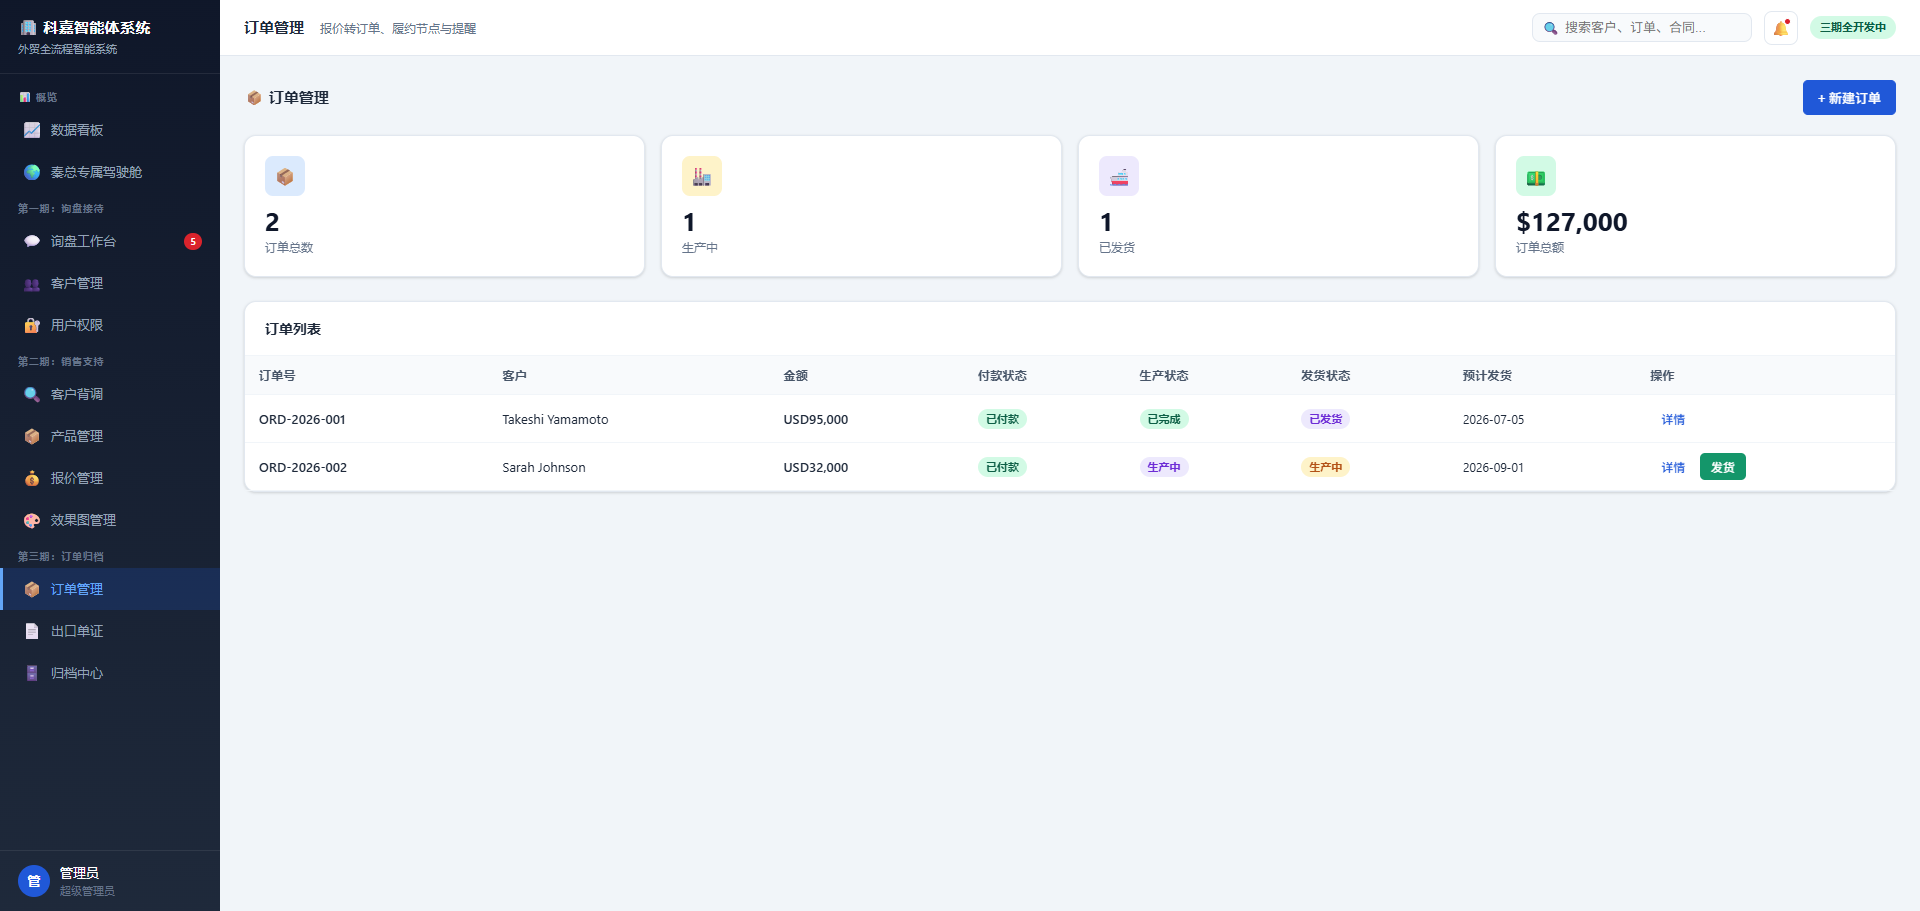Select 订单管理 in the sidebar
Viewport: 1920px width, 911px height.
coord(110,589)
